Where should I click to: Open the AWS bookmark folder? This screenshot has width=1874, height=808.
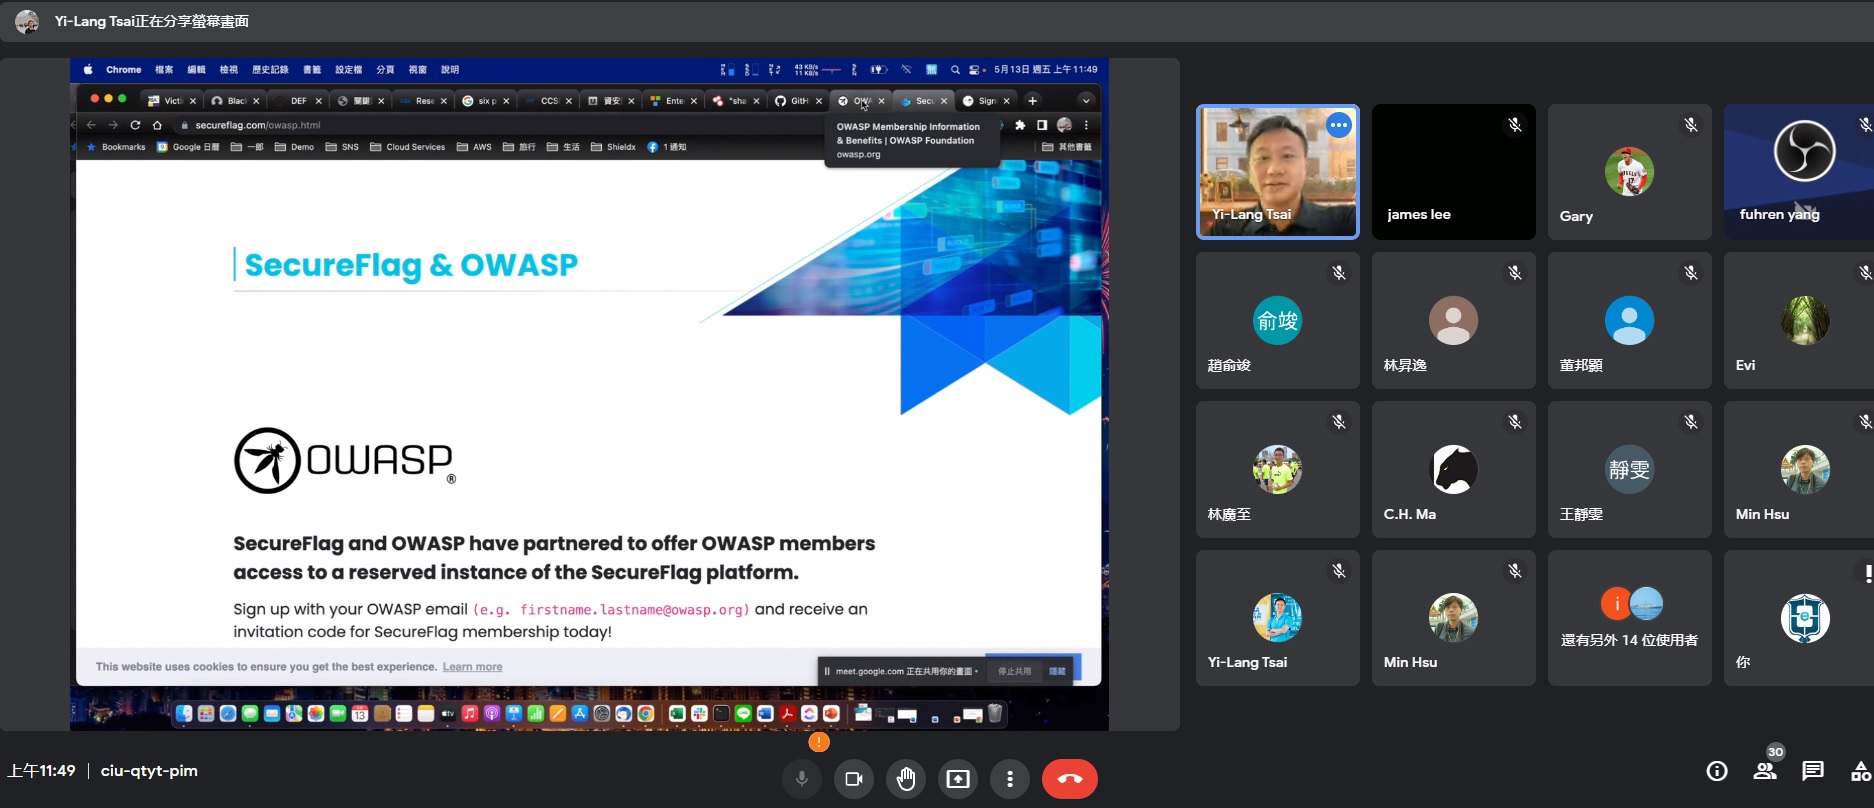click(x=474, y=147)
